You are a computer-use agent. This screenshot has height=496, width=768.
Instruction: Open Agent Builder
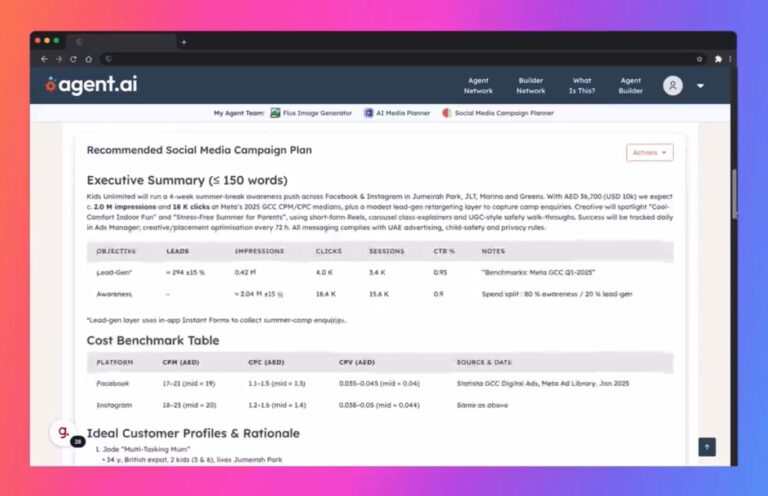[630, 86]
